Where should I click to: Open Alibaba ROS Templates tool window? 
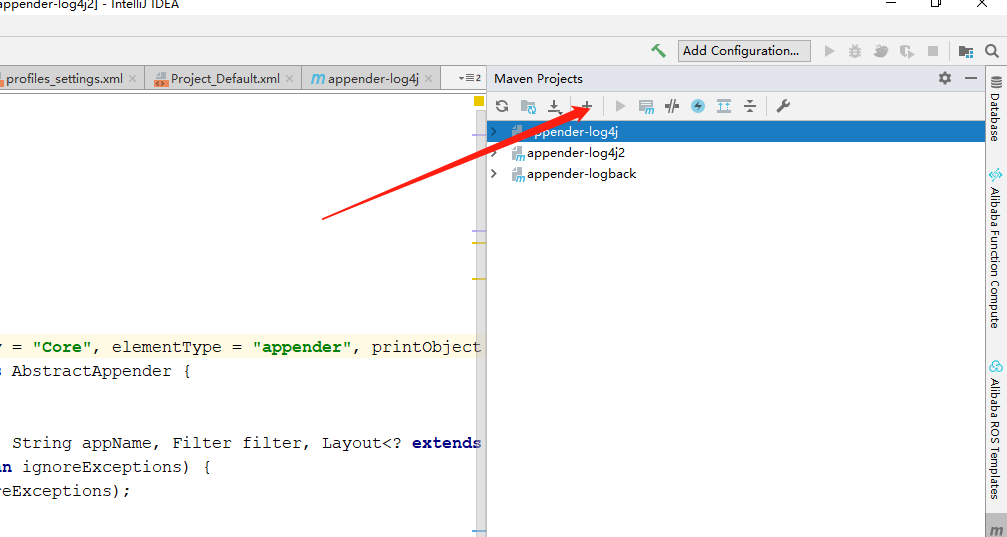pos(995,430)
